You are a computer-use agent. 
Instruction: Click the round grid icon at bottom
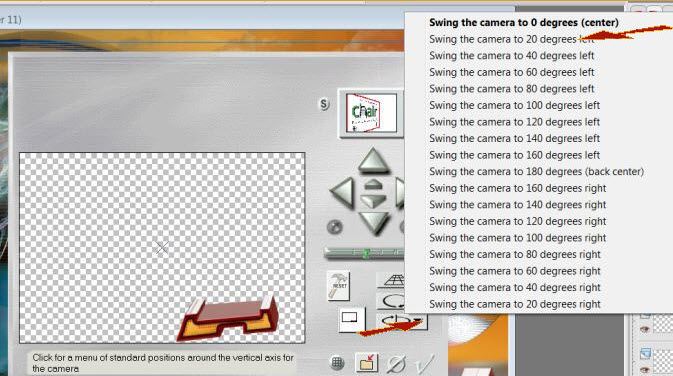[338, 363]
